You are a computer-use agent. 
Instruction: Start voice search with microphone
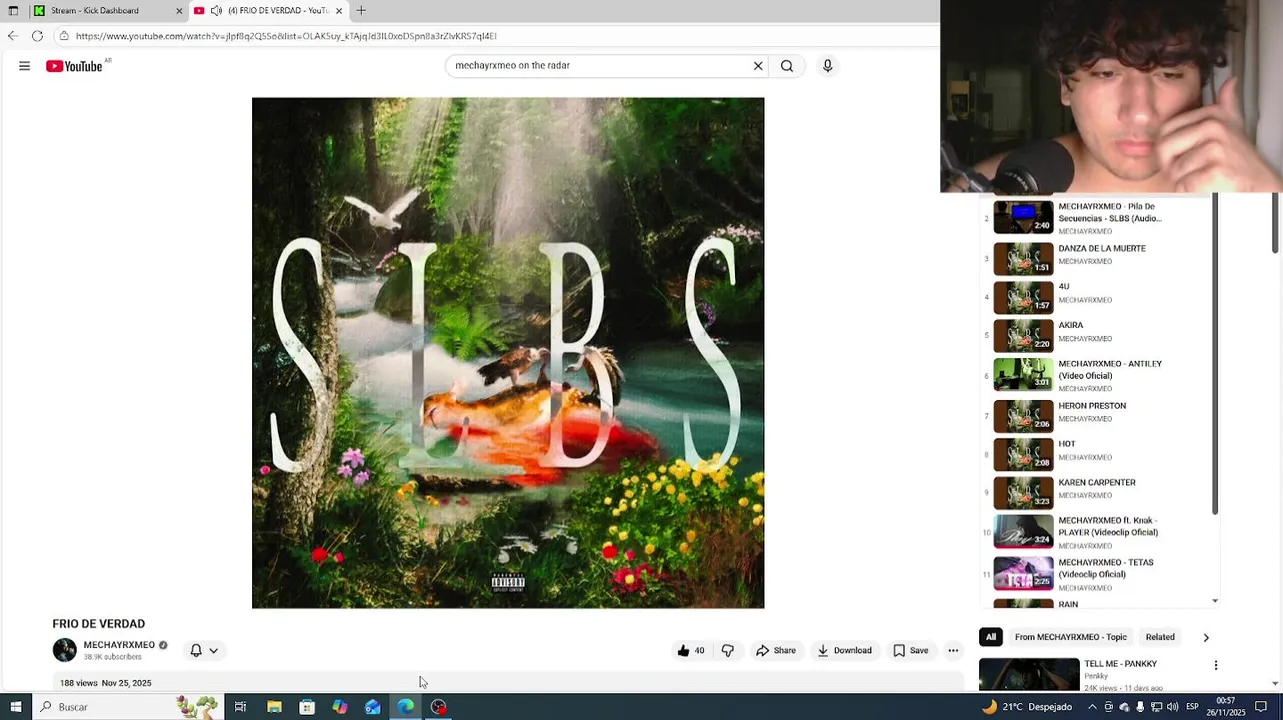coord(827,66)
